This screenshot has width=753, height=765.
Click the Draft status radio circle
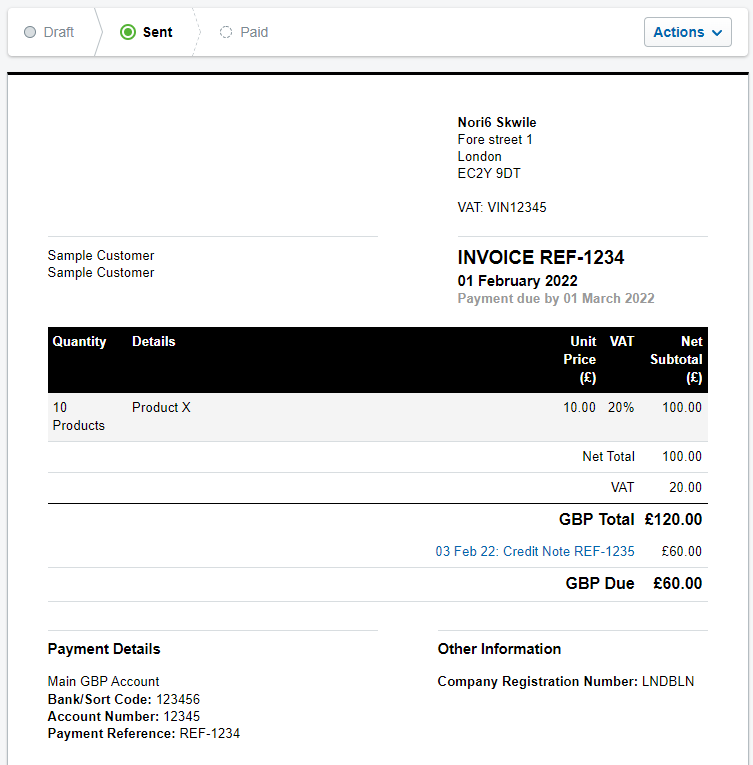pos(30,32)
